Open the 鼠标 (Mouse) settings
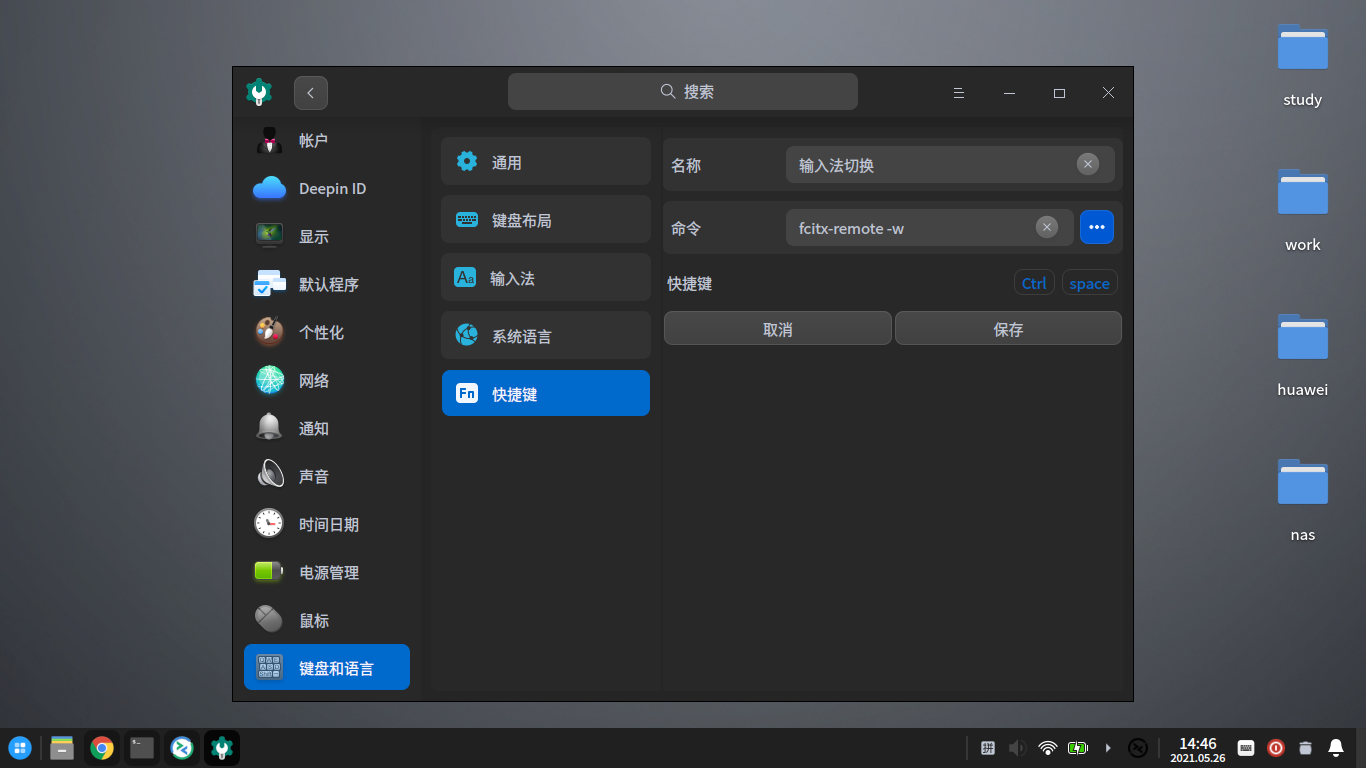 coord(327,621)
